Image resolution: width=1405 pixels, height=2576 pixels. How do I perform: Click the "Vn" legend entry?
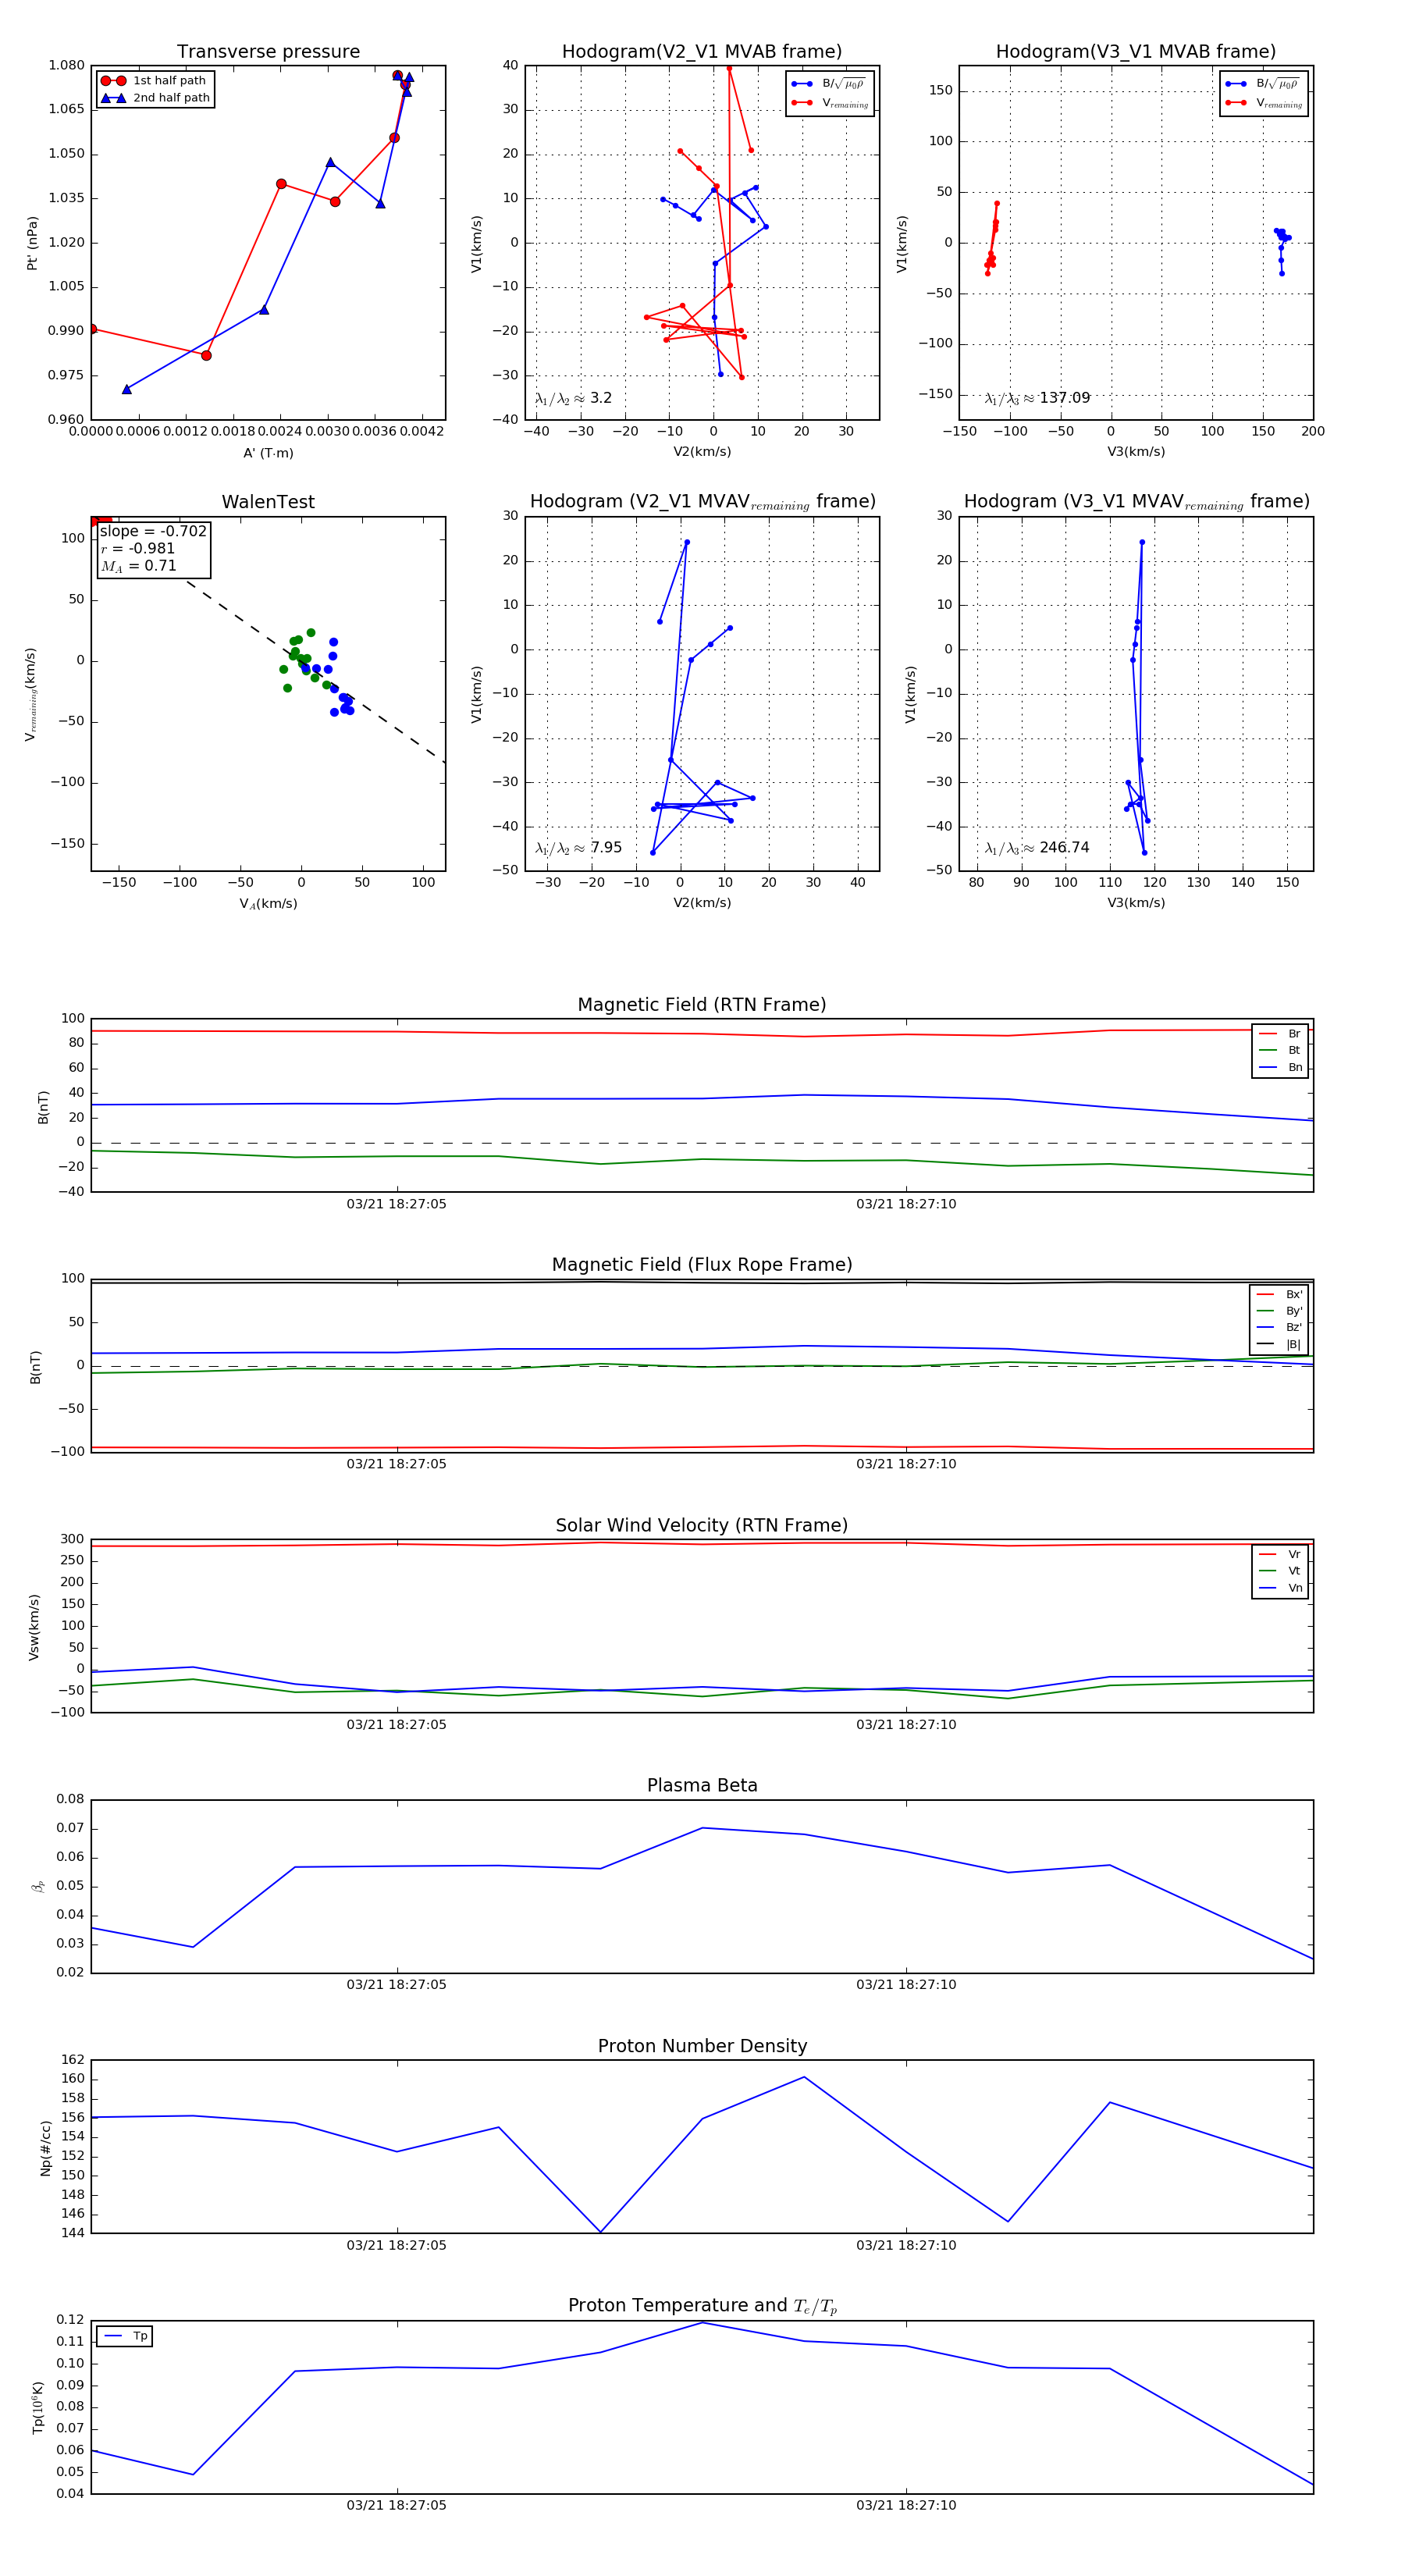pyautogui.click(x=1280, y=1588)
